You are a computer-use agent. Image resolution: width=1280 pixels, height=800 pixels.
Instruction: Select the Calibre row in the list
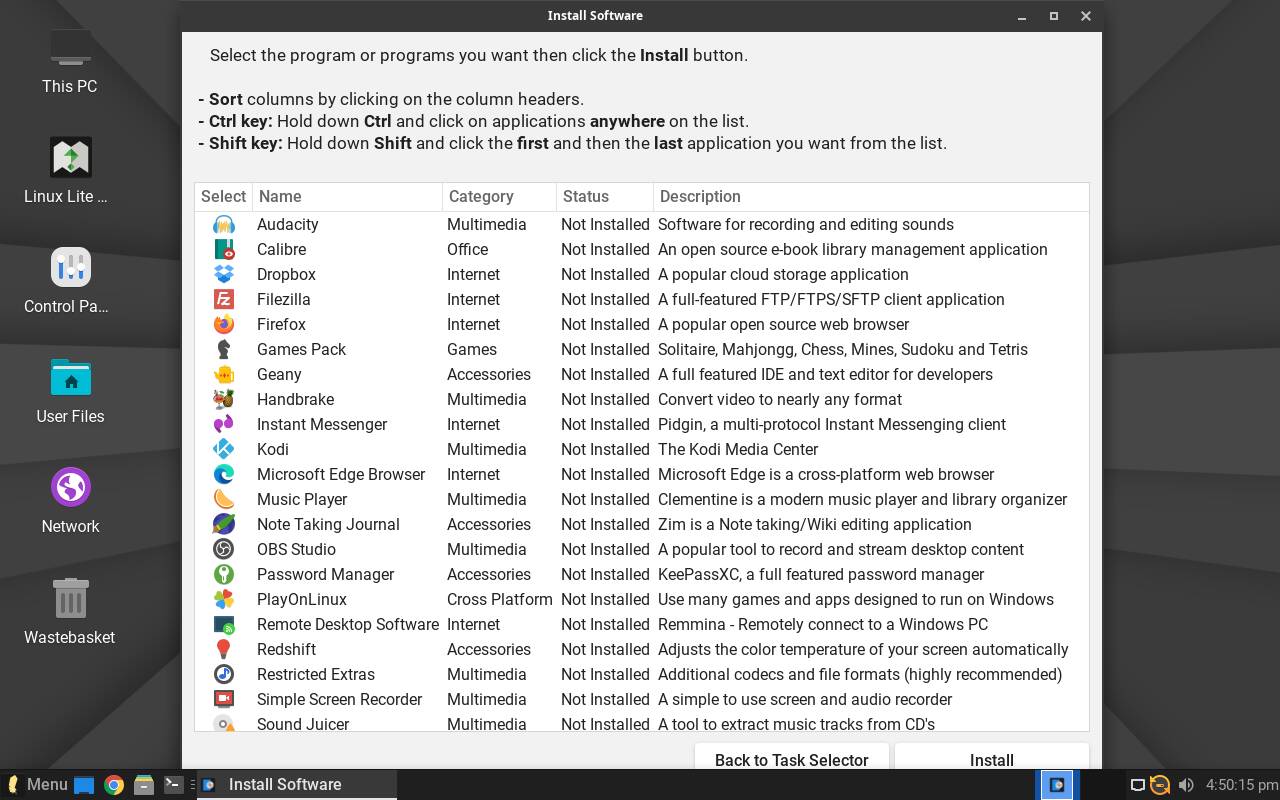[x=281, y=249]
